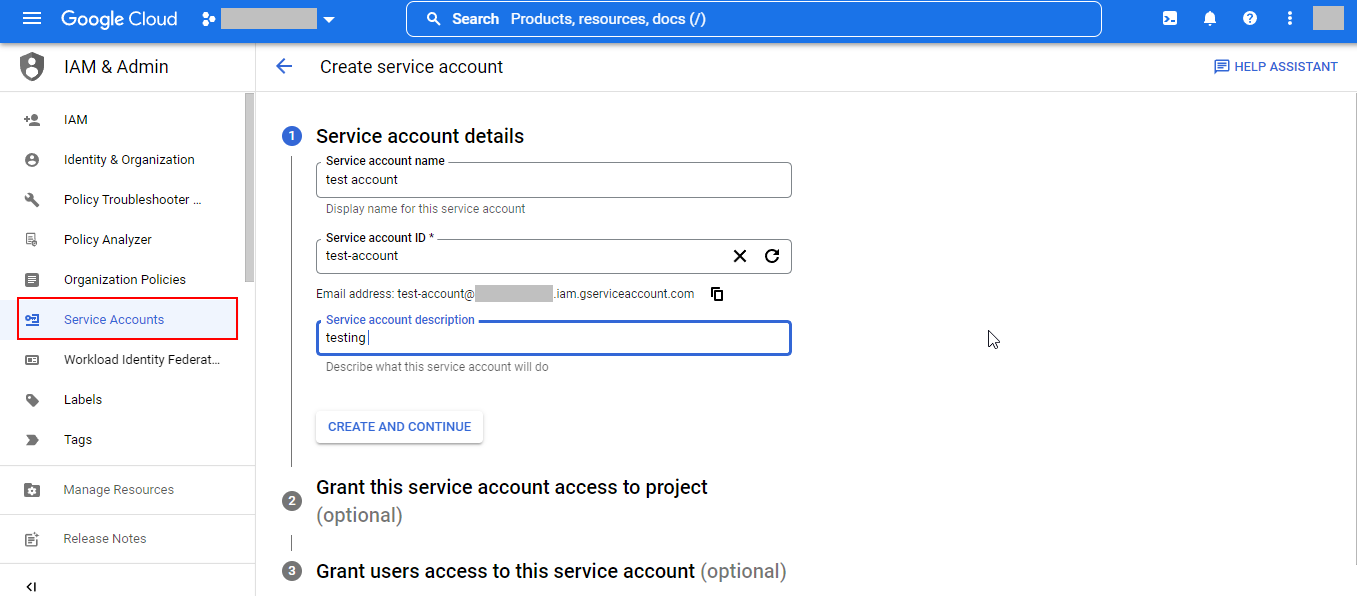Clear the Service account ID field
The height and width of the screenshot is (596, 1357).
click(x=740, y=256)
